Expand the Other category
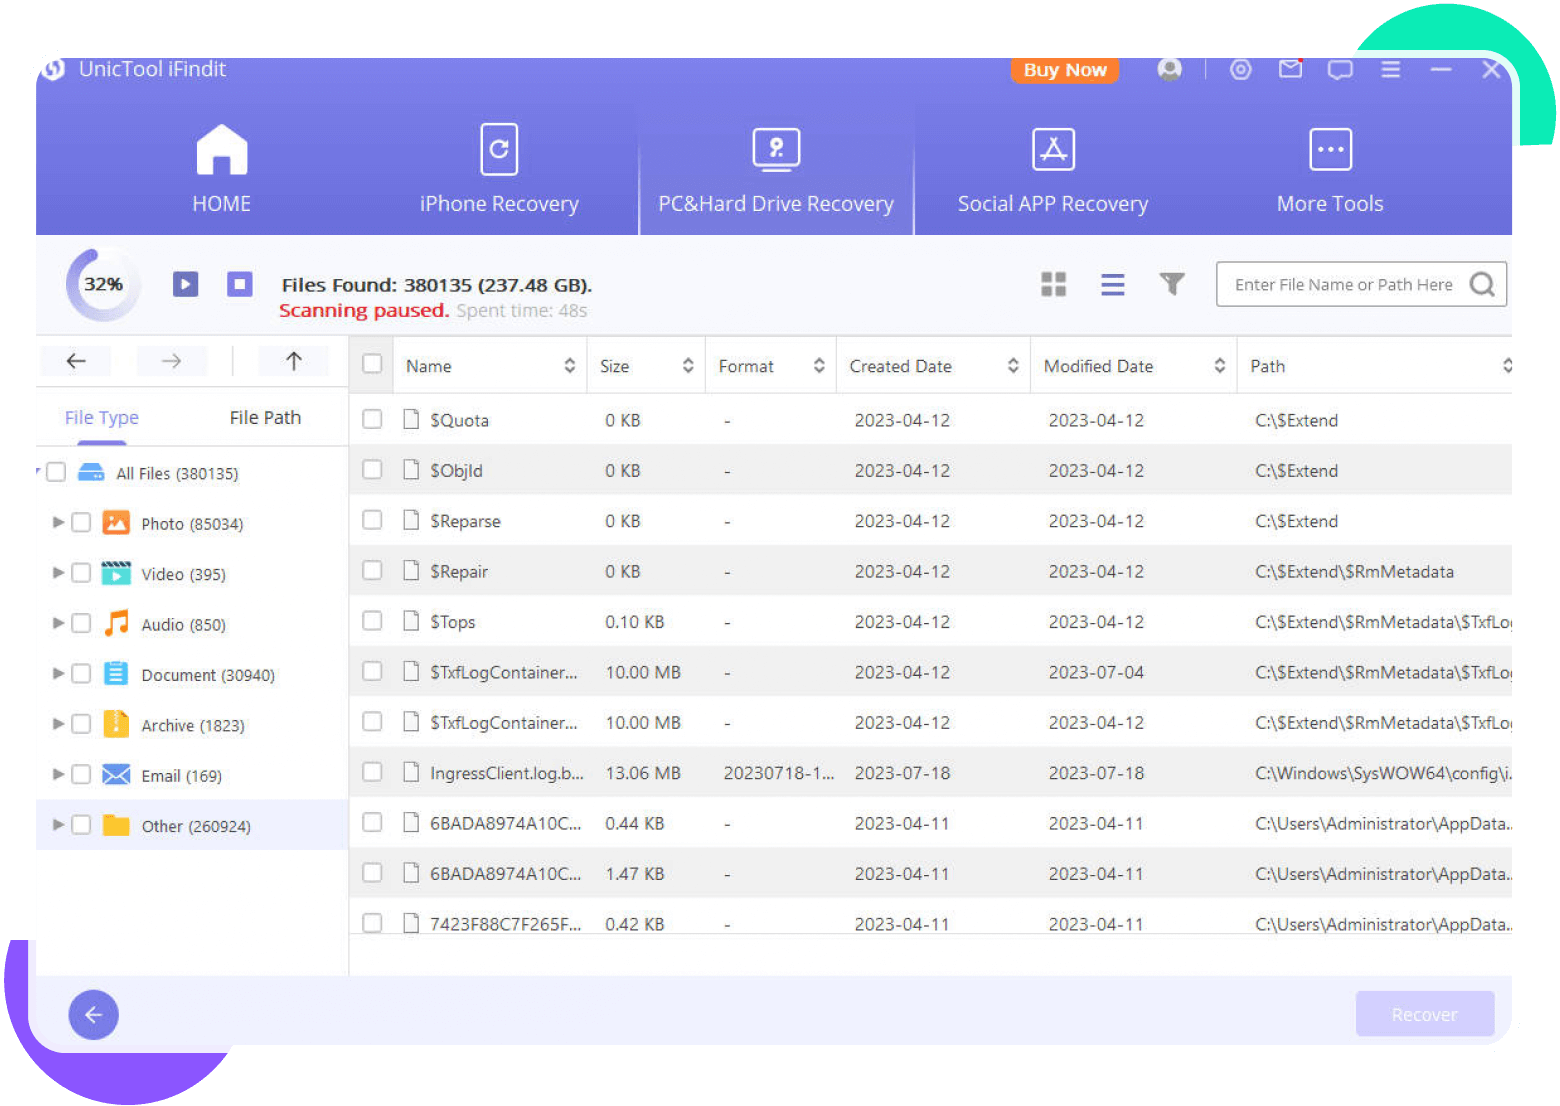Viewport: 1560px width, 1106px height. click(58, 824)
